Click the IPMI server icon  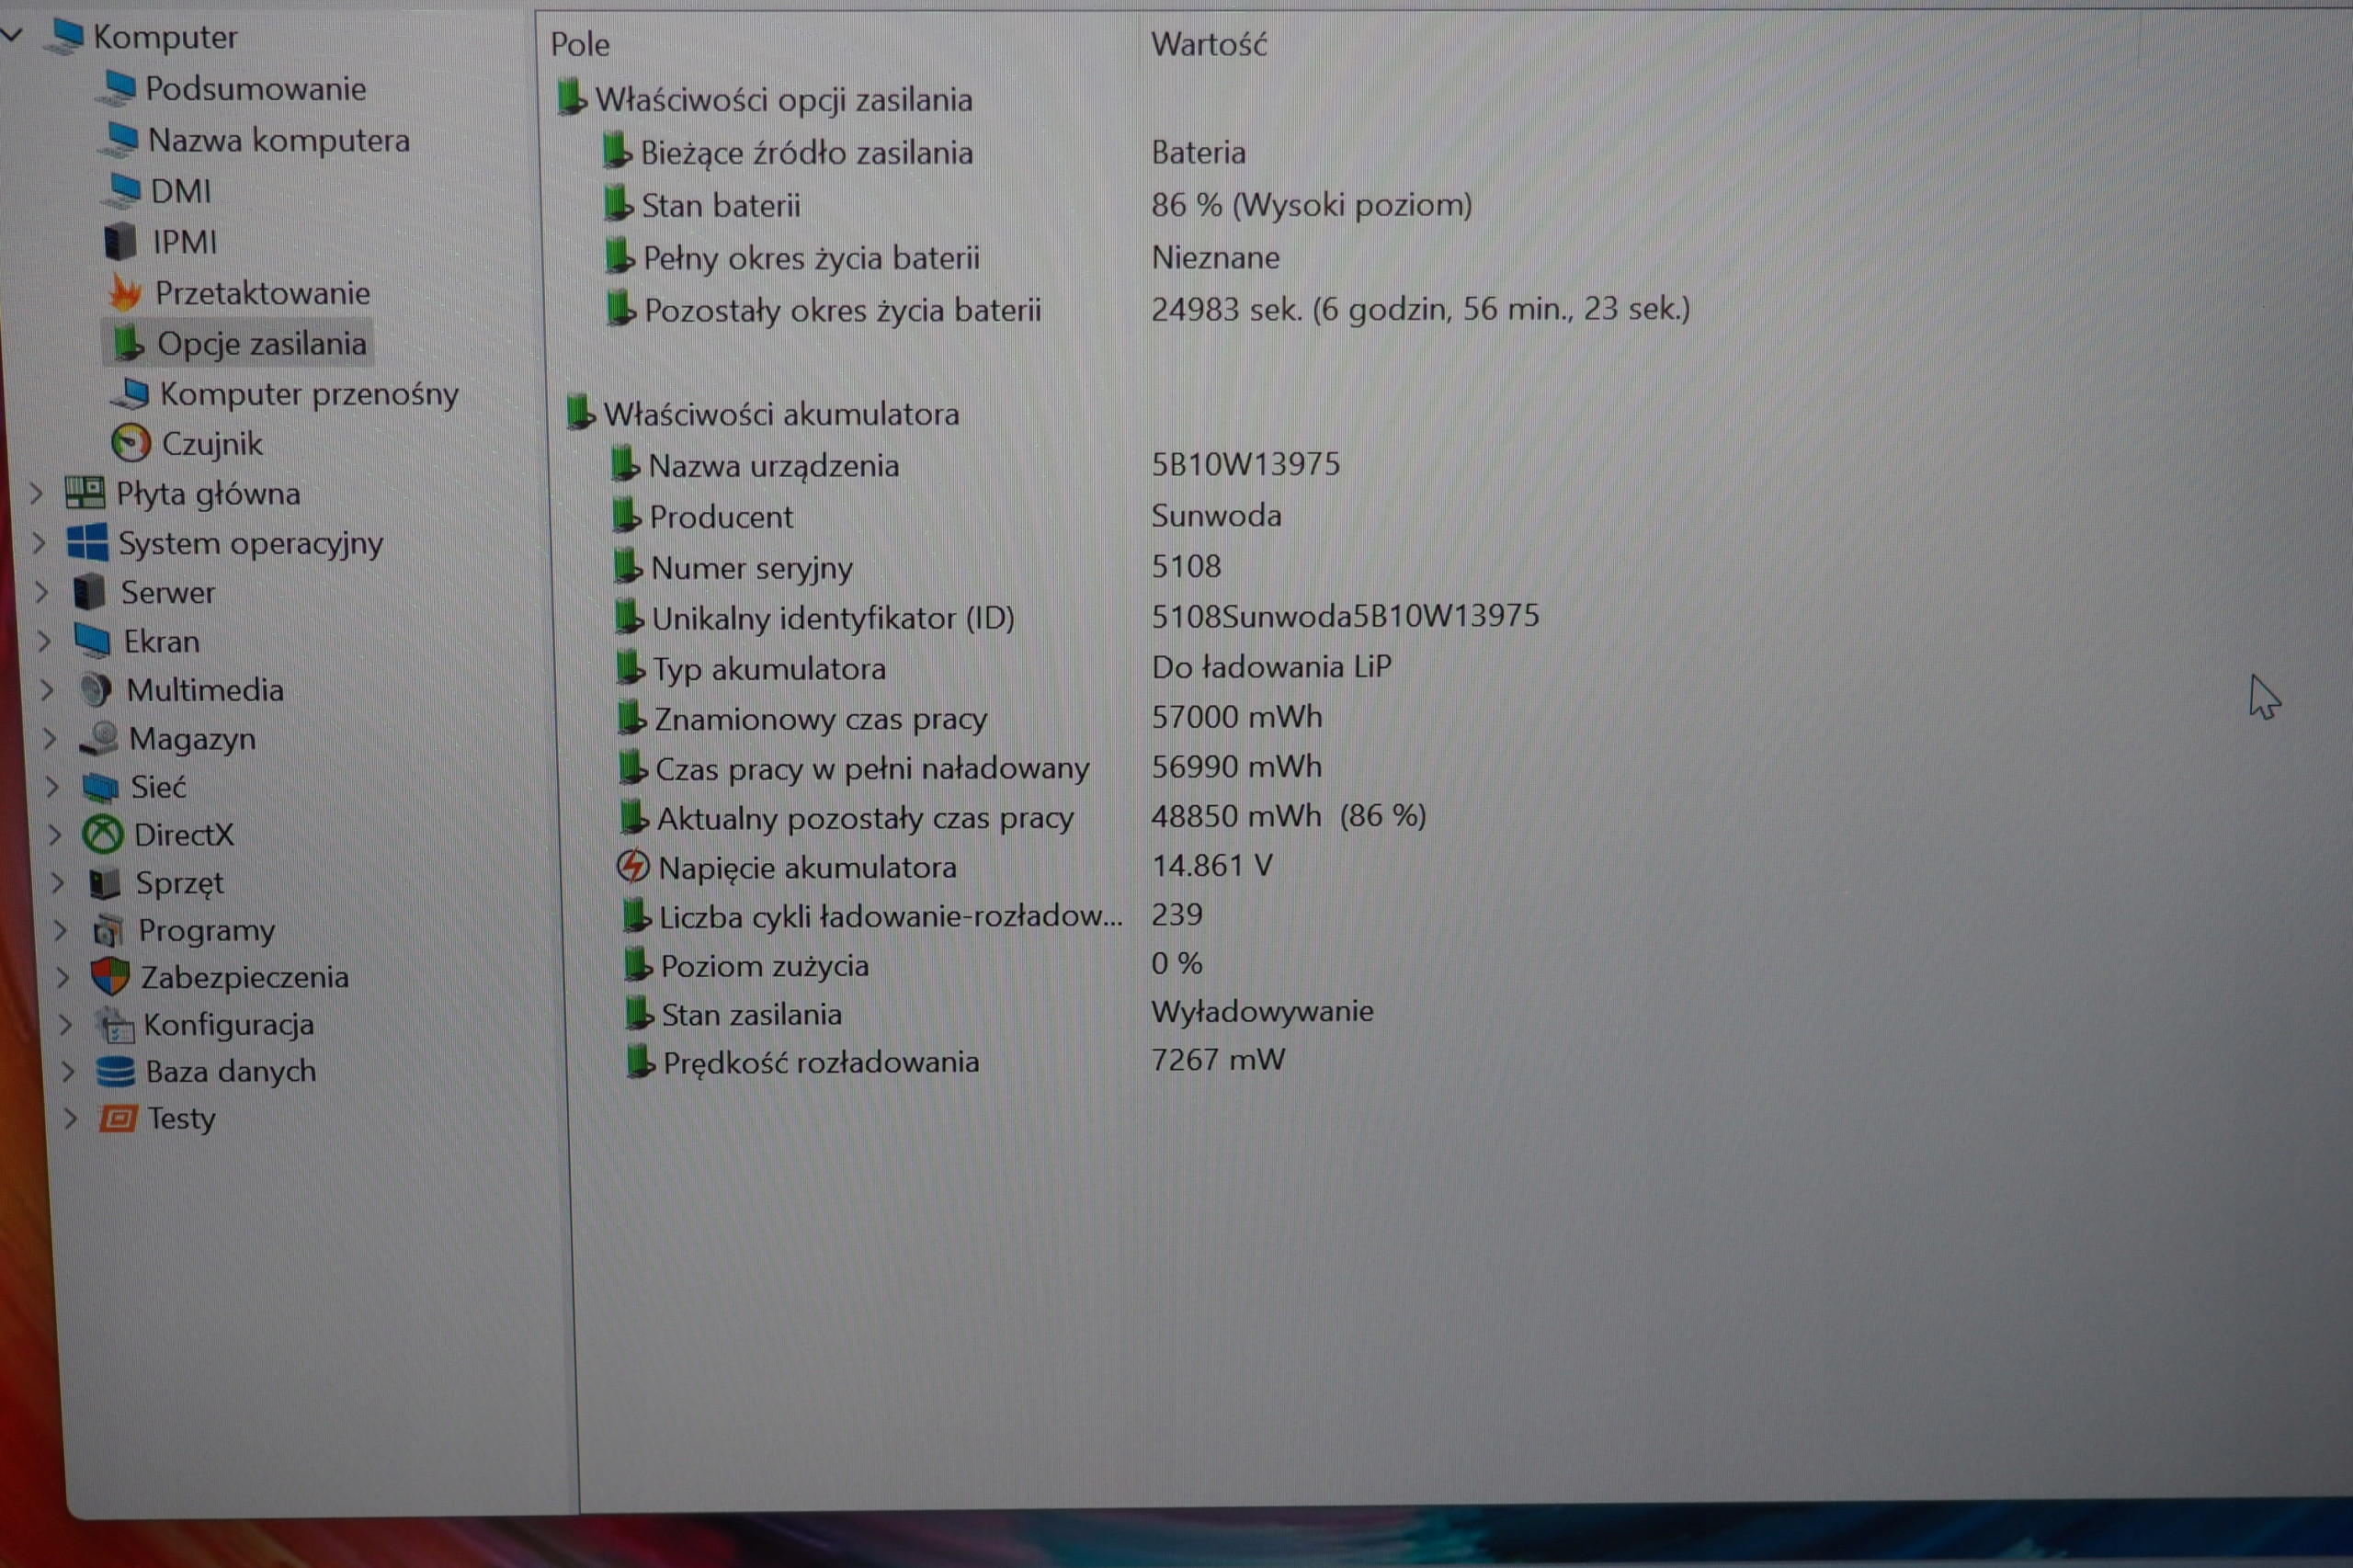tap(121, 242)
